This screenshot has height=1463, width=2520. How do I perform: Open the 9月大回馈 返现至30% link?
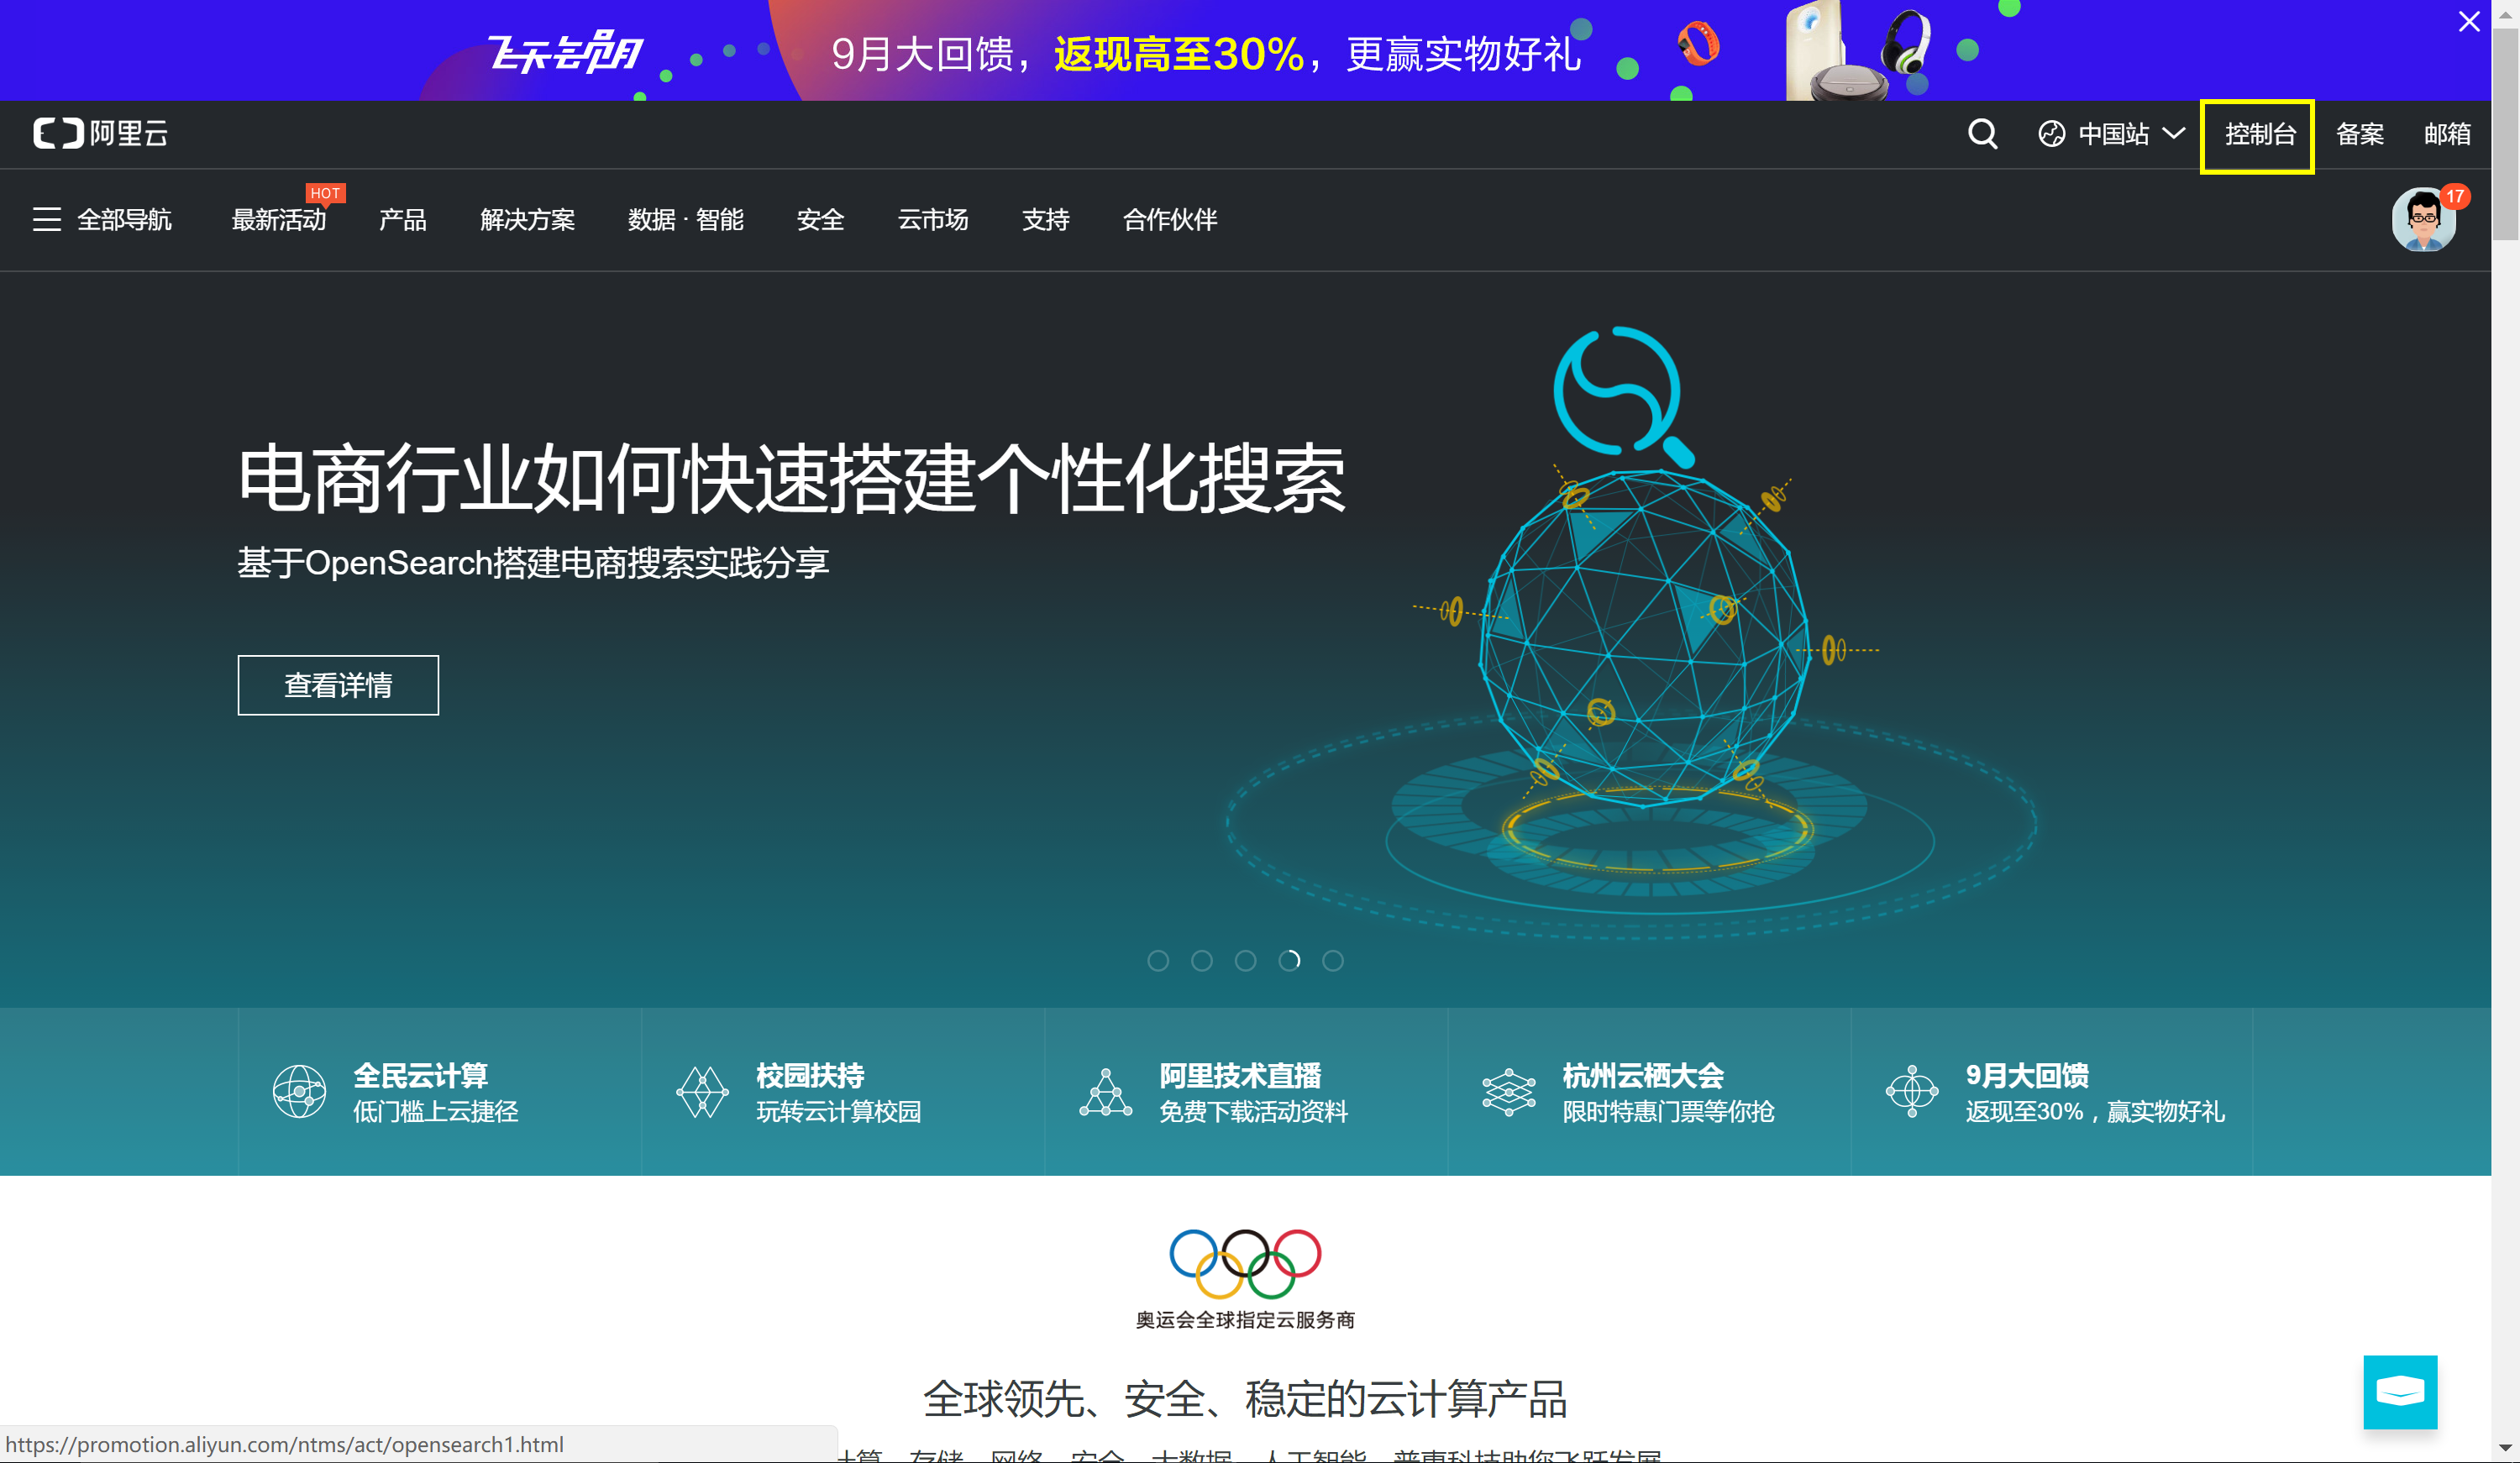2052,1092
